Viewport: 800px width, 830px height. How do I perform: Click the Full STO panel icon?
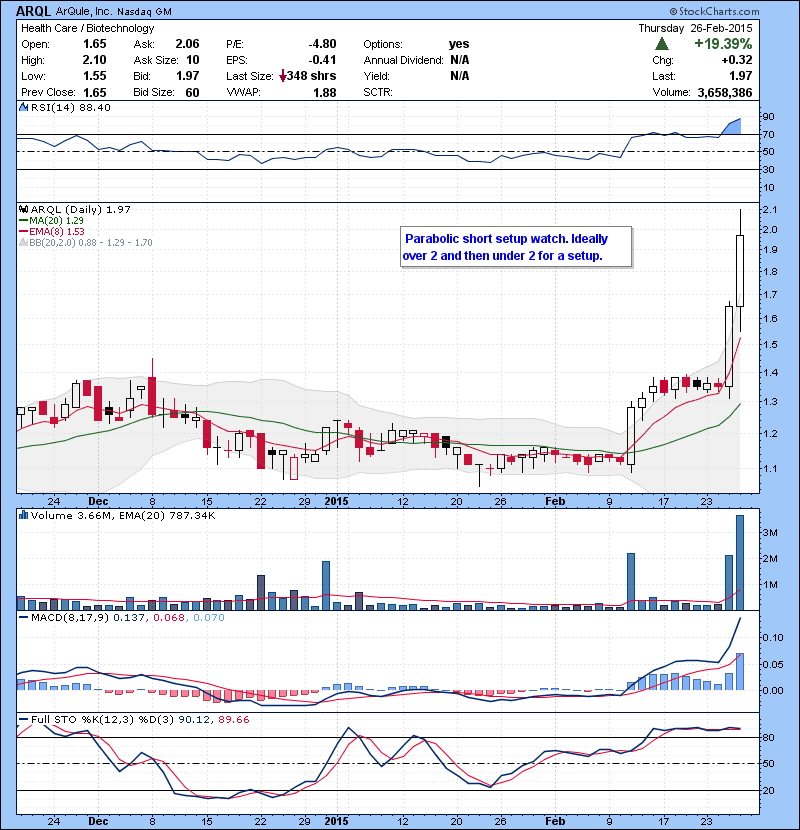(x=22, y=717)
